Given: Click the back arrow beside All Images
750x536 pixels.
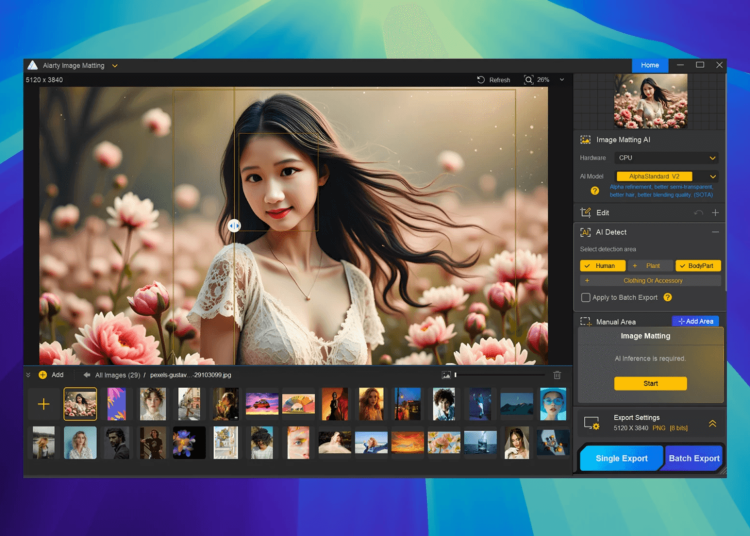Looking at the screenshot, I should click(x=86, y=375).
